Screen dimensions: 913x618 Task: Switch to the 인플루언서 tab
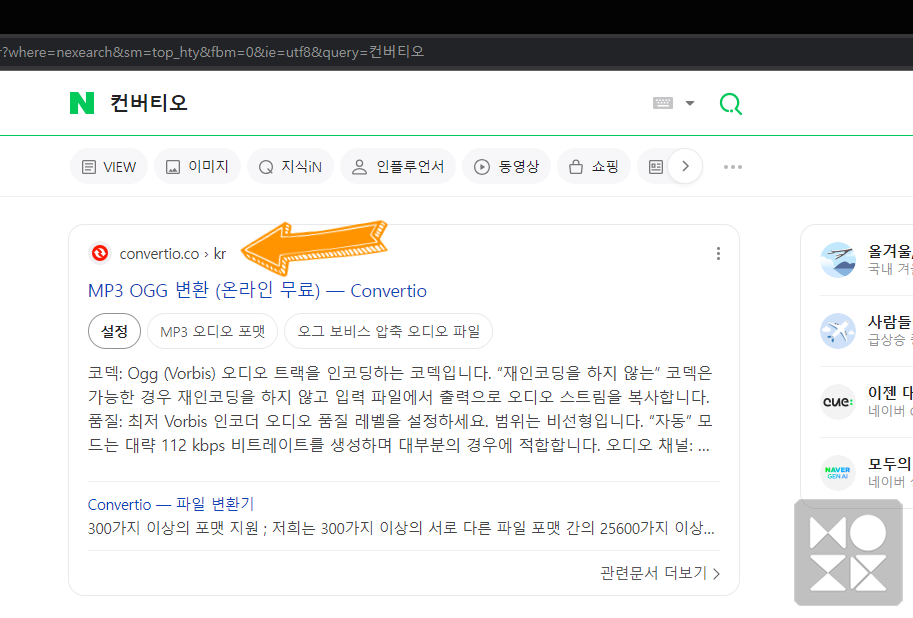[398, 167]
